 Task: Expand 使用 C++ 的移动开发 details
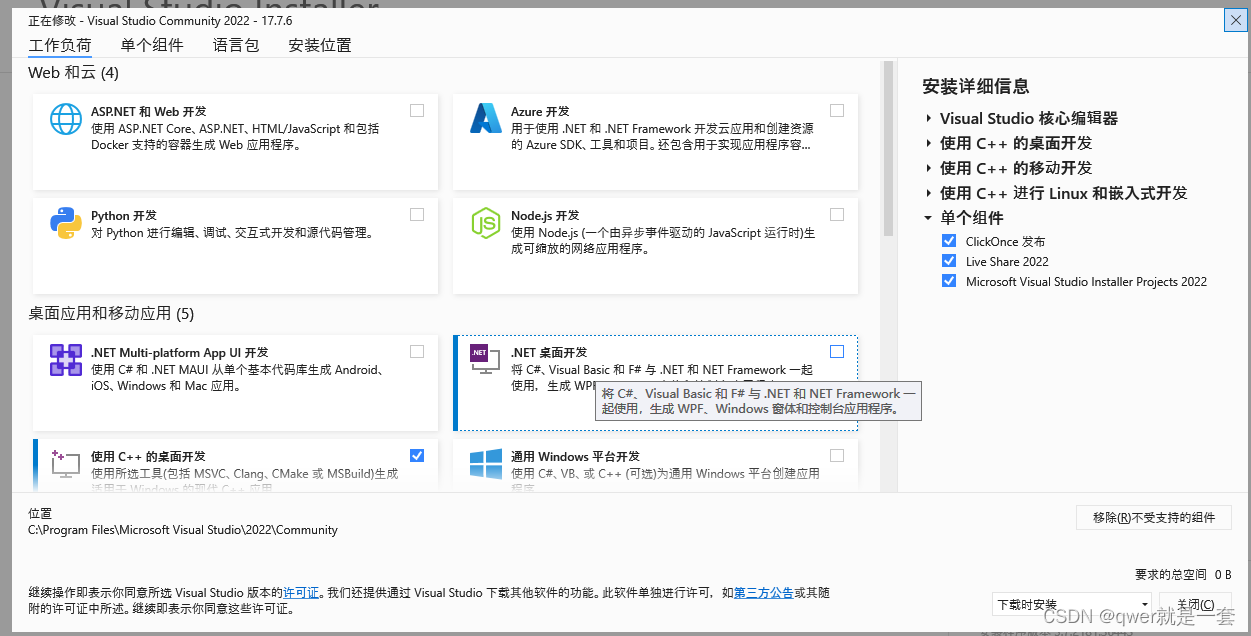[x=929, y=168]
